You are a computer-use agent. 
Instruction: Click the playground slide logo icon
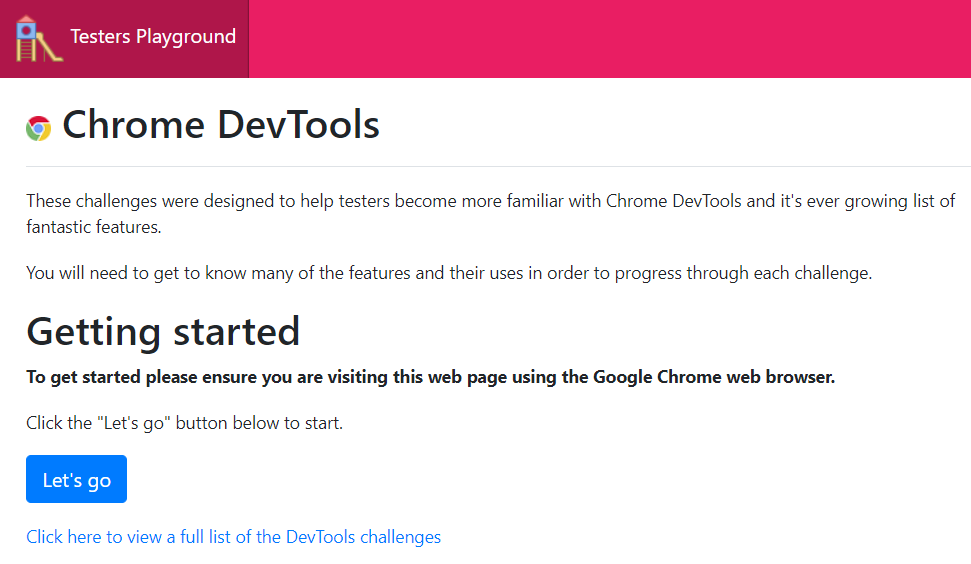tap(39, 38)
